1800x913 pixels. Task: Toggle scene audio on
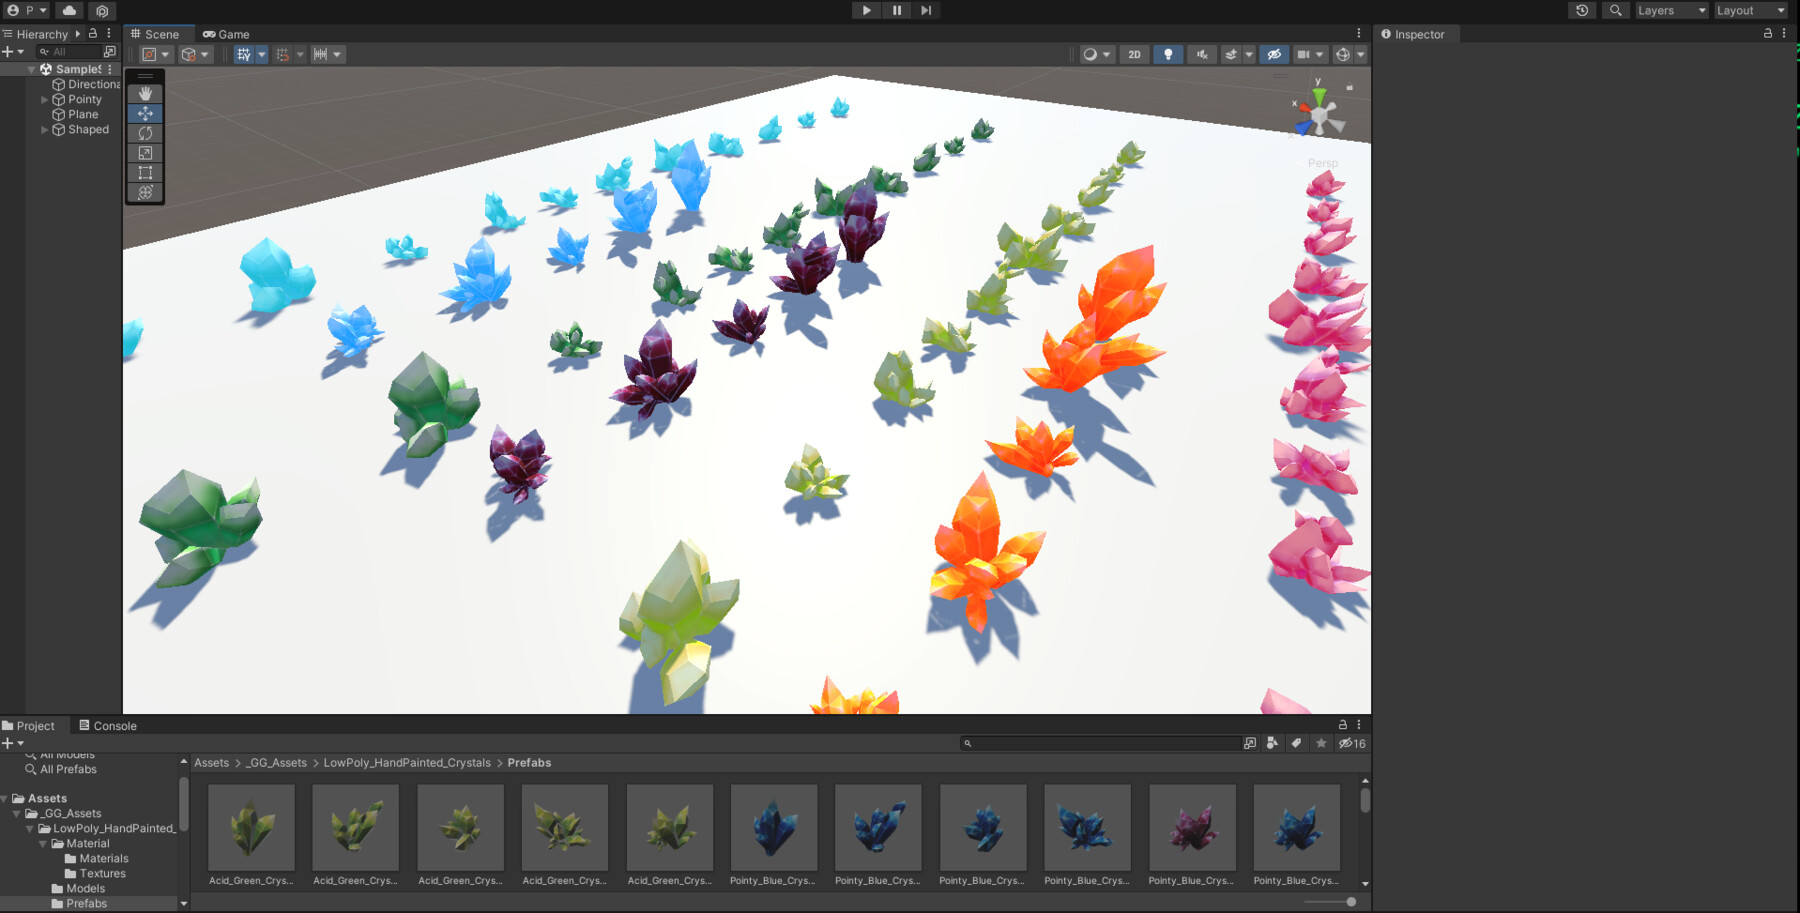1201,54
